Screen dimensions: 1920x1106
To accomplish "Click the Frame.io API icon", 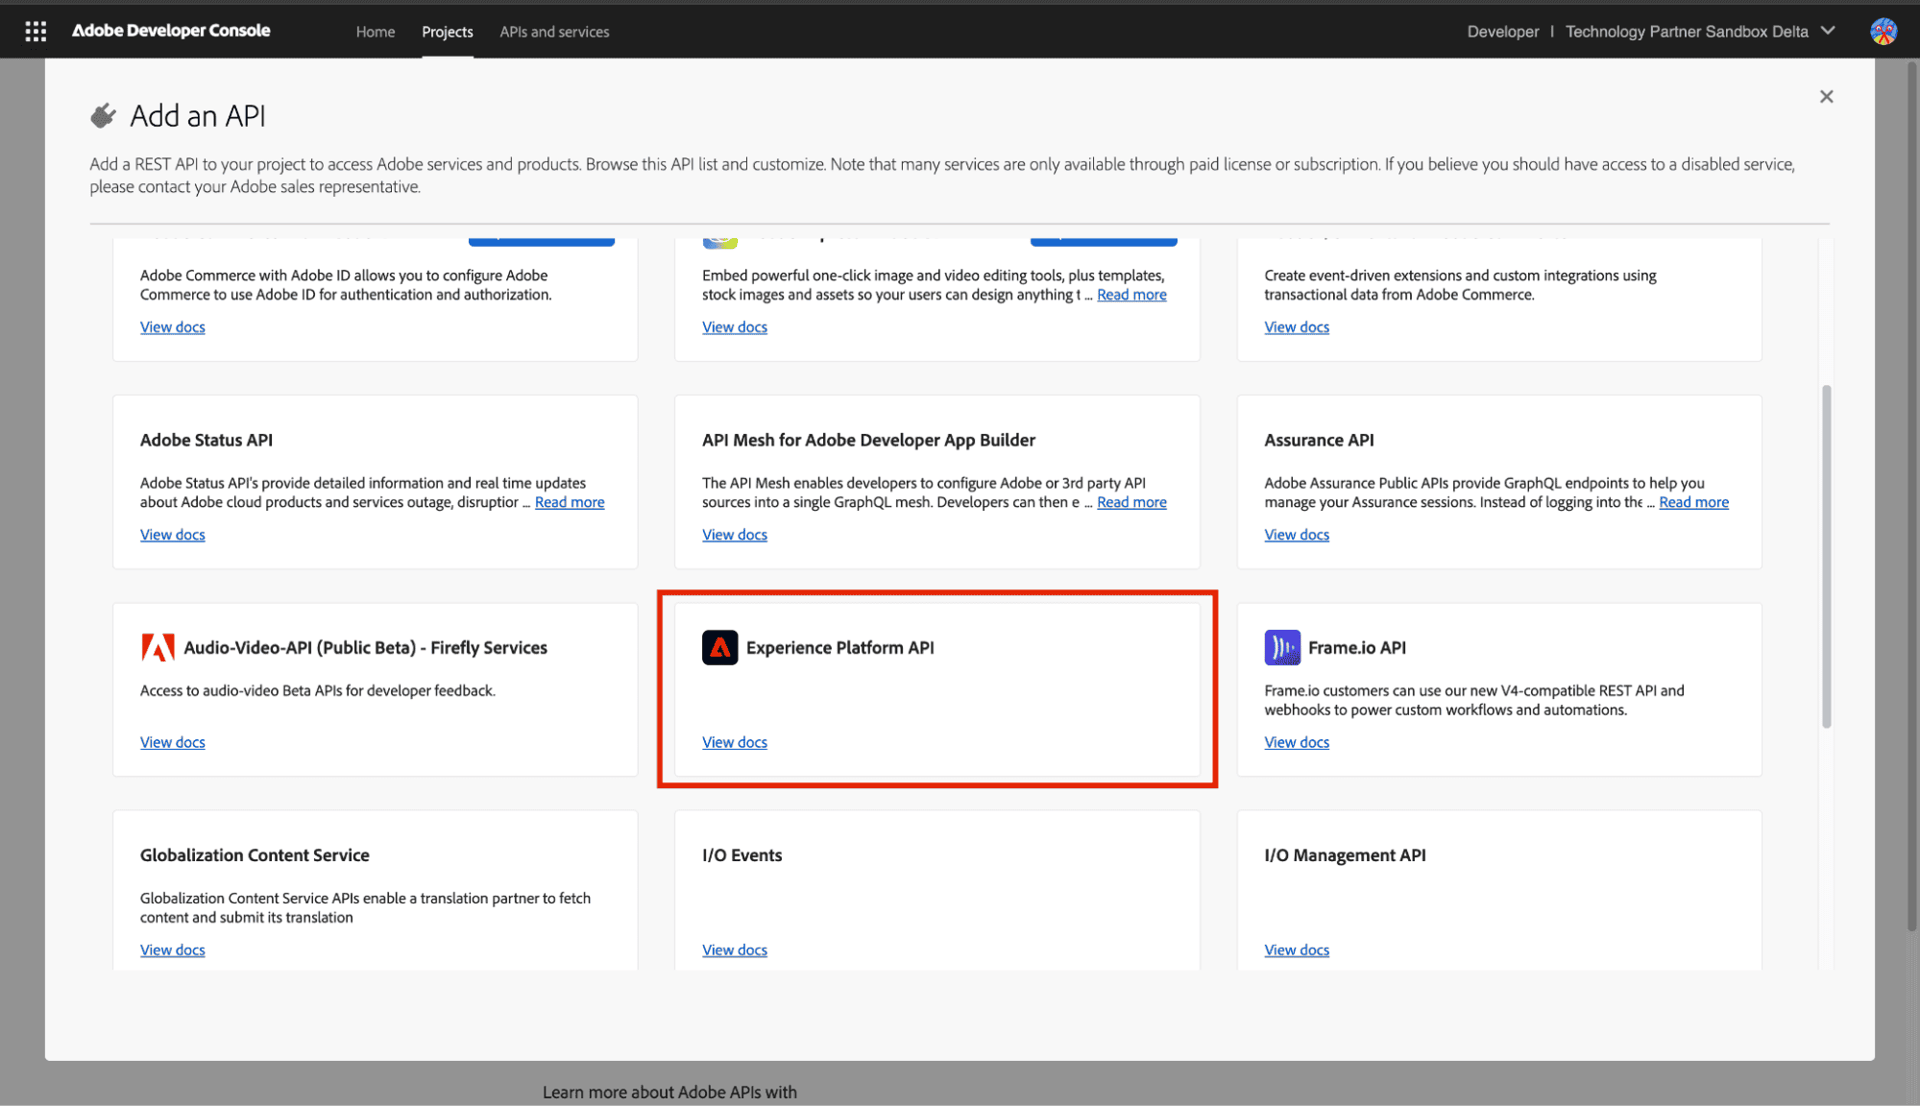I will coord(1281,647).
